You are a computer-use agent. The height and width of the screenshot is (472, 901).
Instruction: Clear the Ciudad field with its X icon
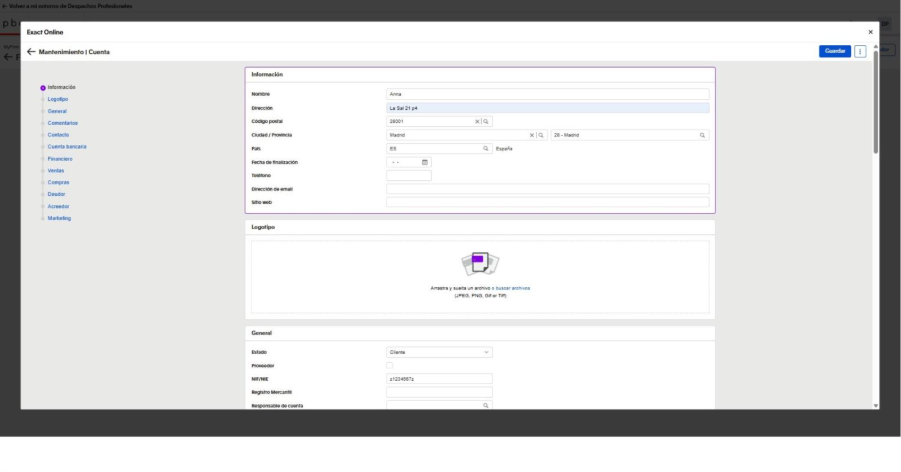tap(532, 135)
